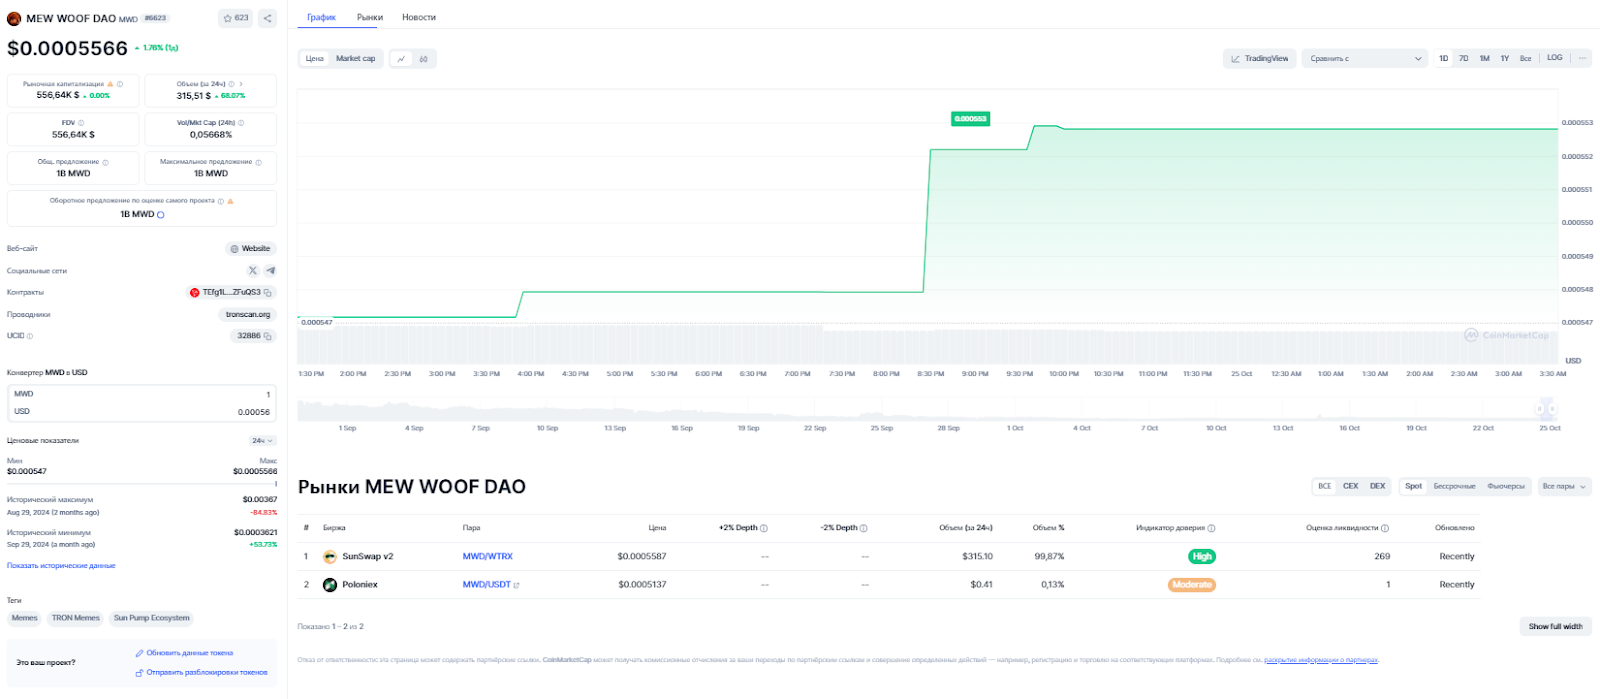The height and width of the screenshot is (699, 1600).
Task: Toggle the LOG scale on chart
Action: point(1555,58)
